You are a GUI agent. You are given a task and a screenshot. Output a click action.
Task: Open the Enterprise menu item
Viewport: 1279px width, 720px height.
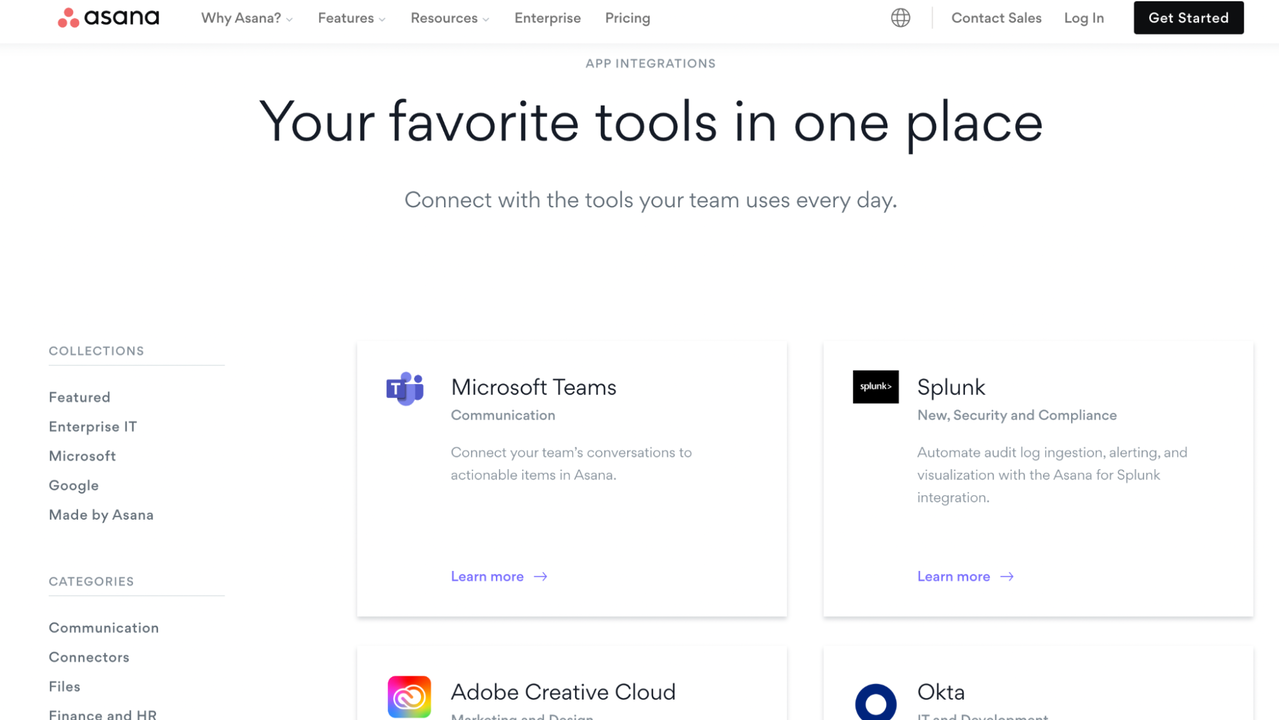click(x=547, y=18)
